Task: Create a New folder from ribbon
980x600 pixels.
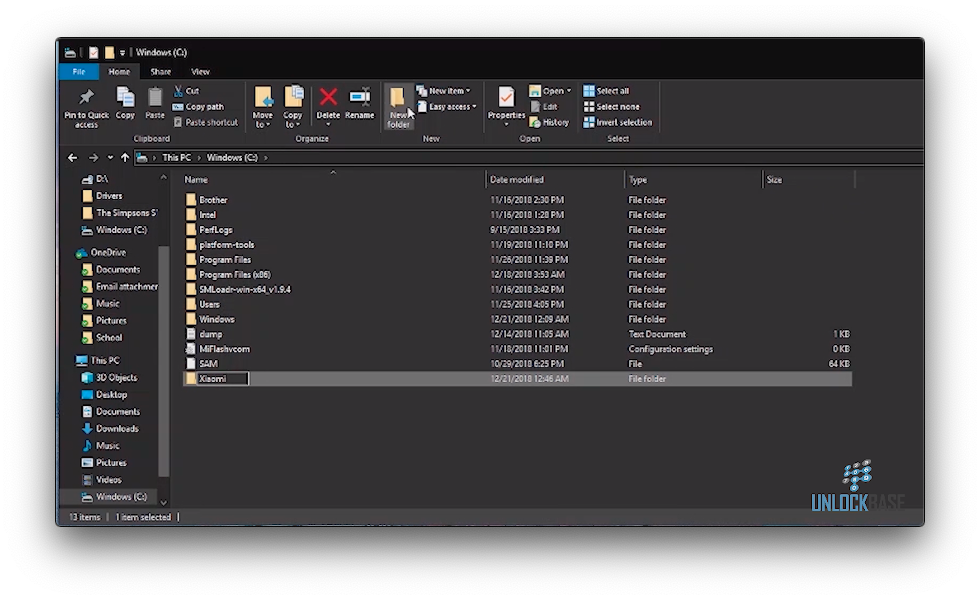Action: 398,106
